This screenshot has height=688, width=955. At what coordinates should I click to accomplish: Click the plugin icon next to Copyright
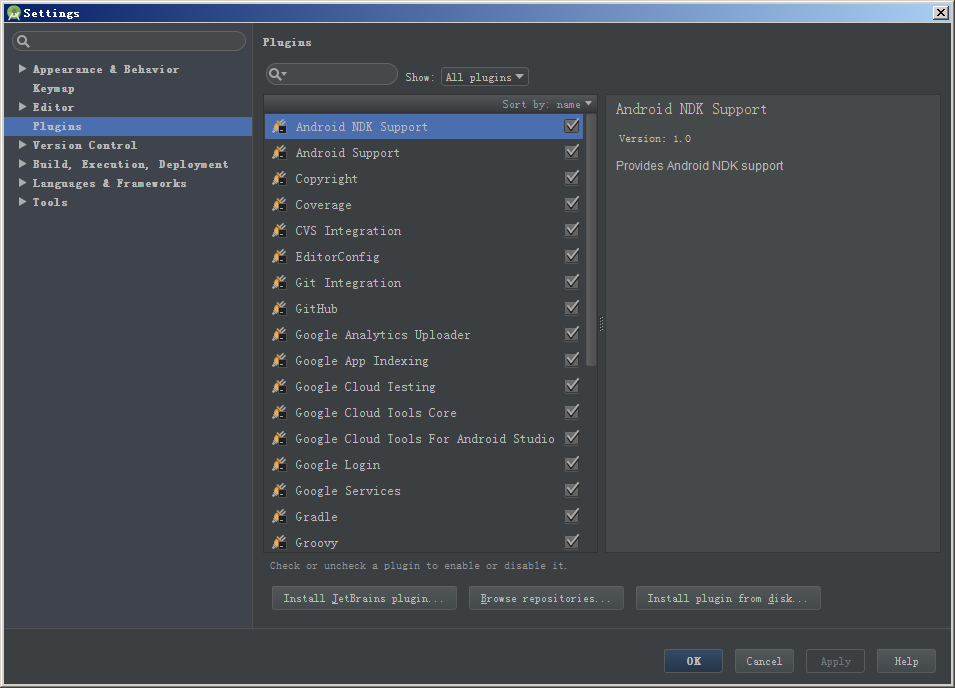click(280, 179)
